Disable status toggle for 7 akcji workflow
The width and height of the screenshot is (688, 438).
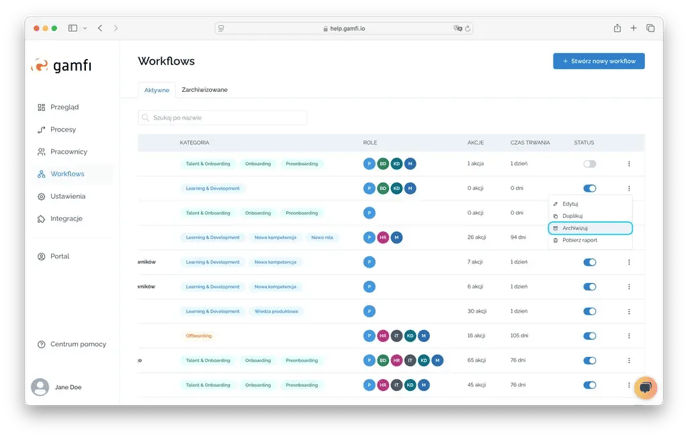click(x=589, y=262)
